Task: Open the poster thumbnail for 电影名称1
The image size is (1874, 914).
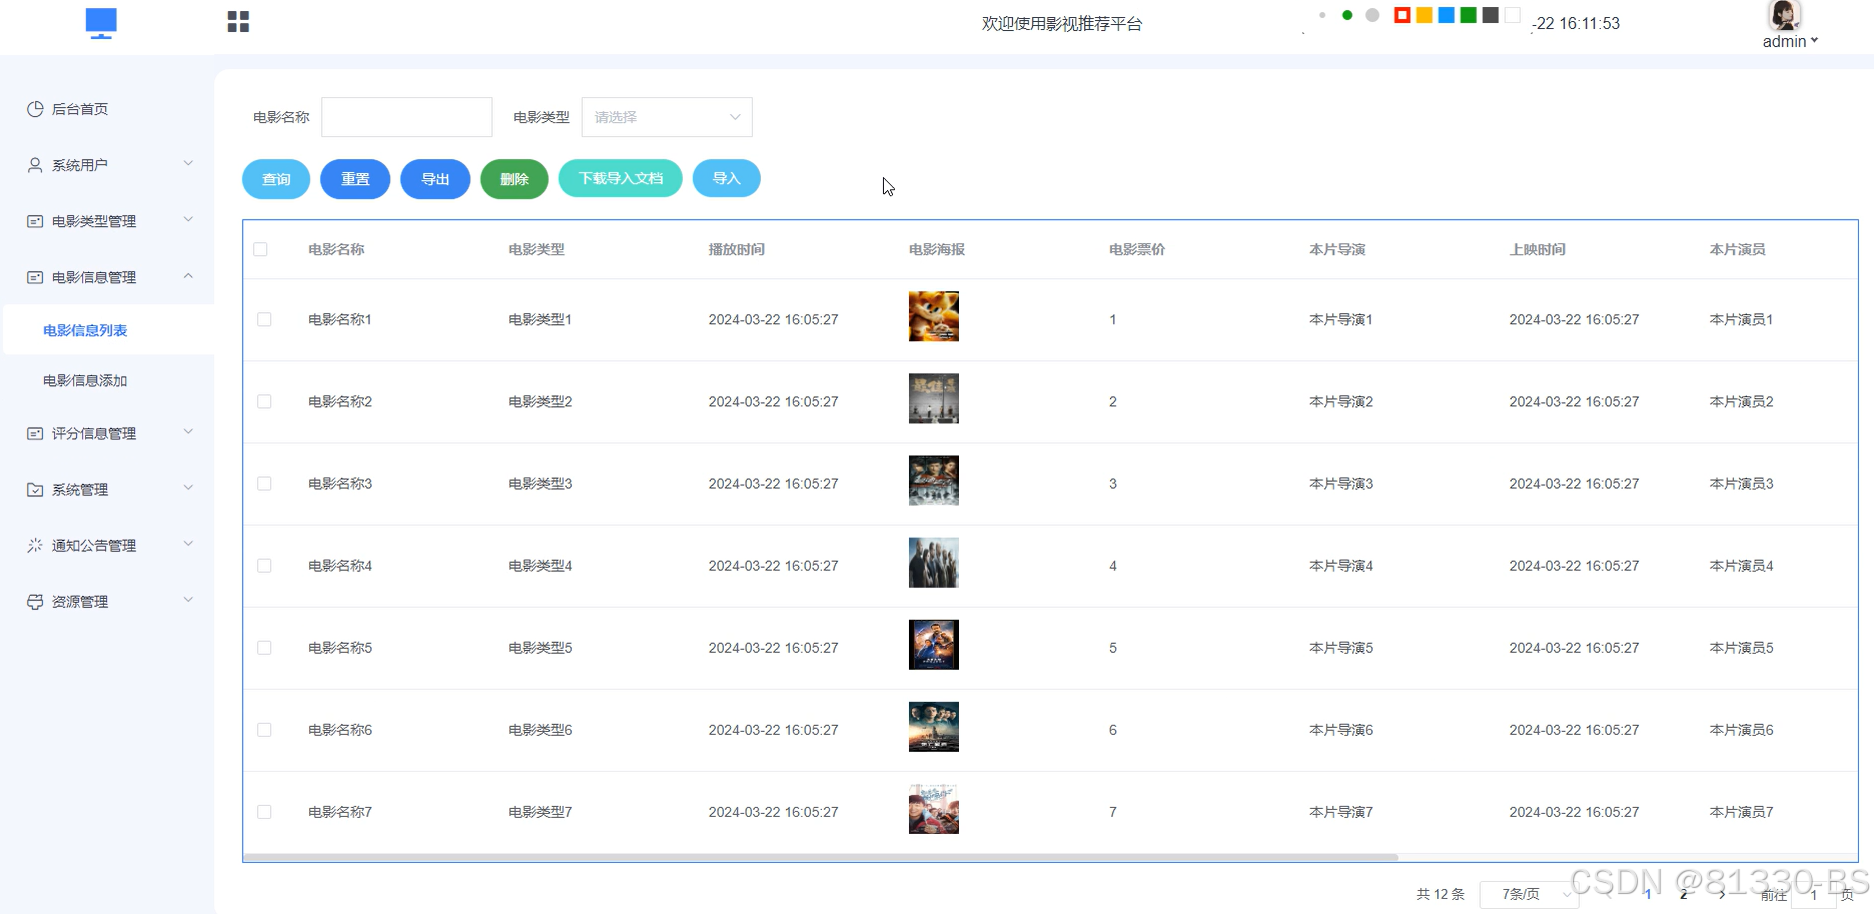Action: (x=933, y=316)
